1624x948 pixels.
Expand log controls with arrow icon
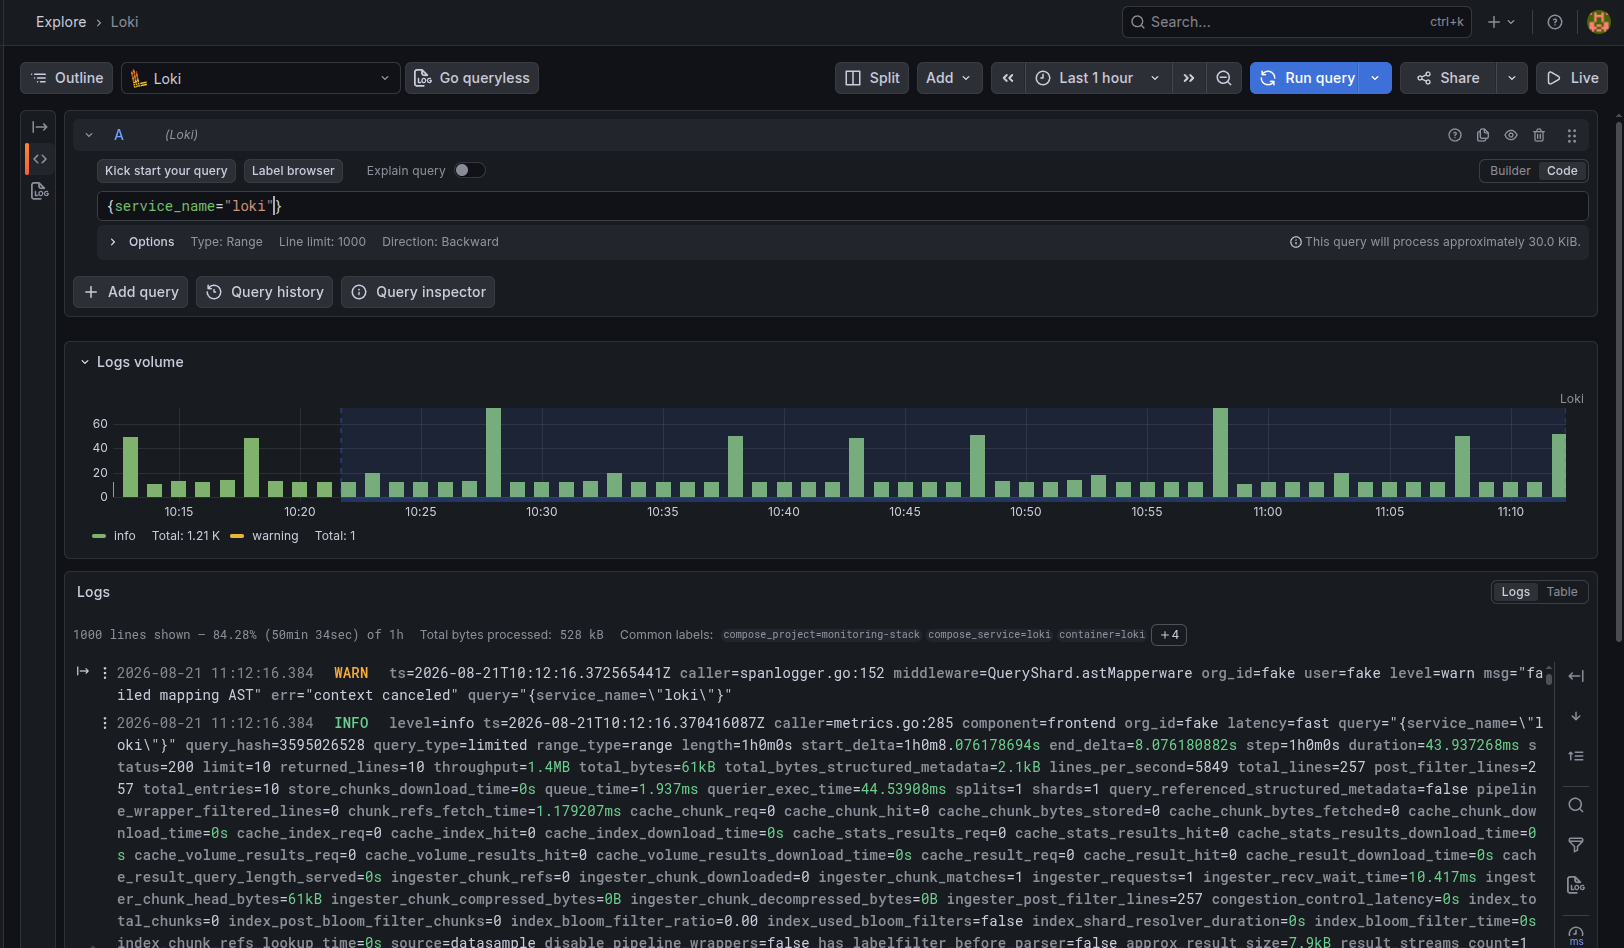pos(83,672)
